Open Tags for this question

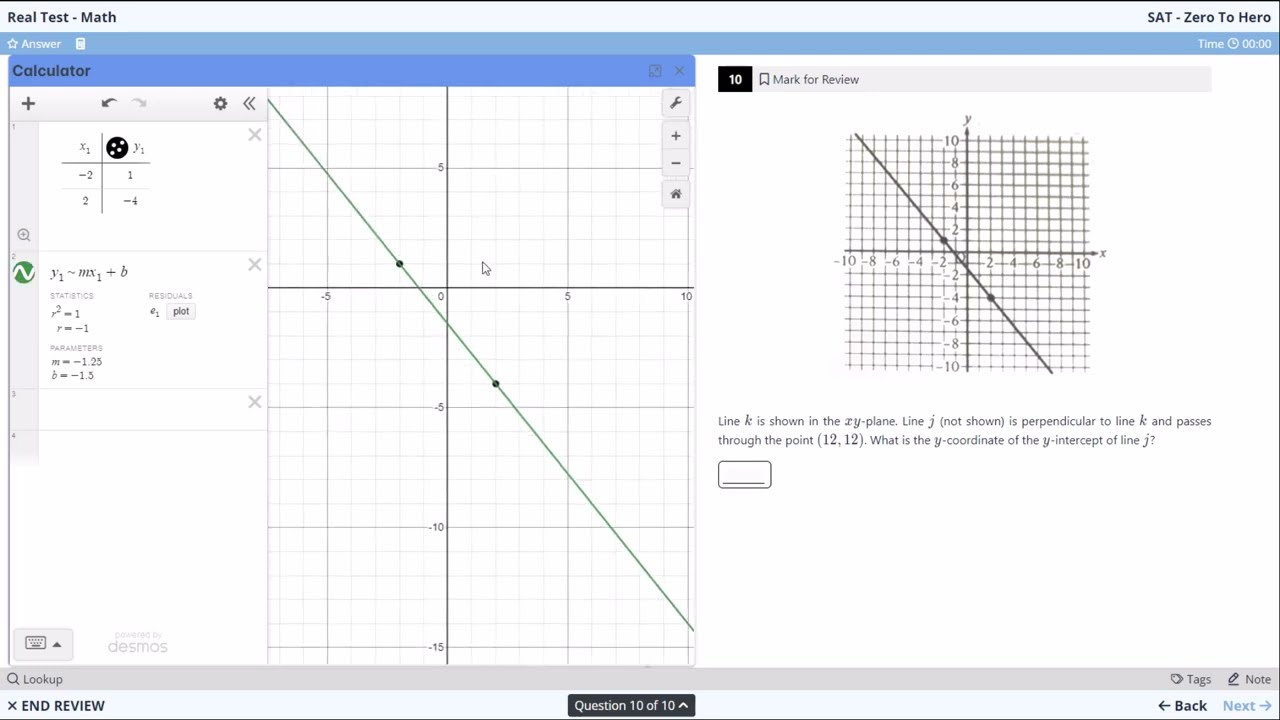click(1191, 679)
